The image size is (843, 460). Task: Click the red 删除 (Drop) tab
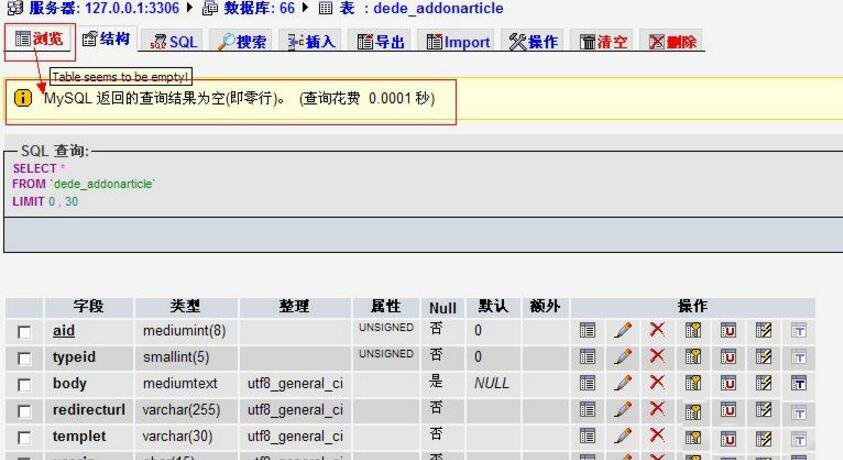click(x=673, y=41)
